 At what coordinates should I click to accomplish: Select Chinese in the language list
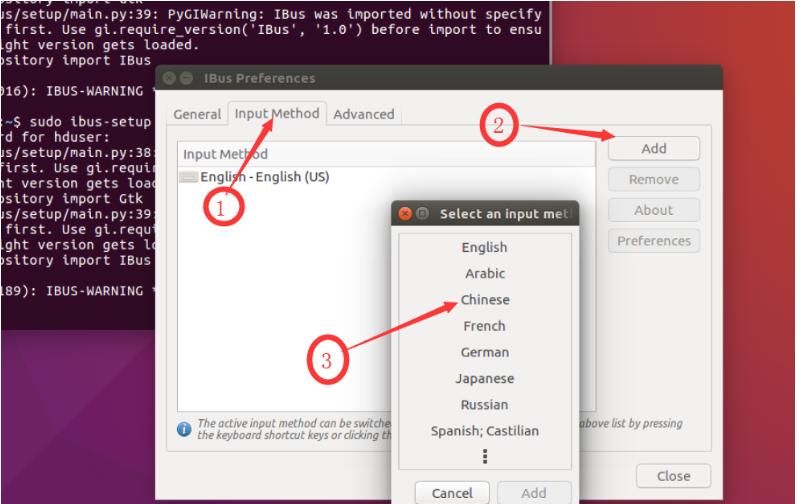click(x=484, y=300)
